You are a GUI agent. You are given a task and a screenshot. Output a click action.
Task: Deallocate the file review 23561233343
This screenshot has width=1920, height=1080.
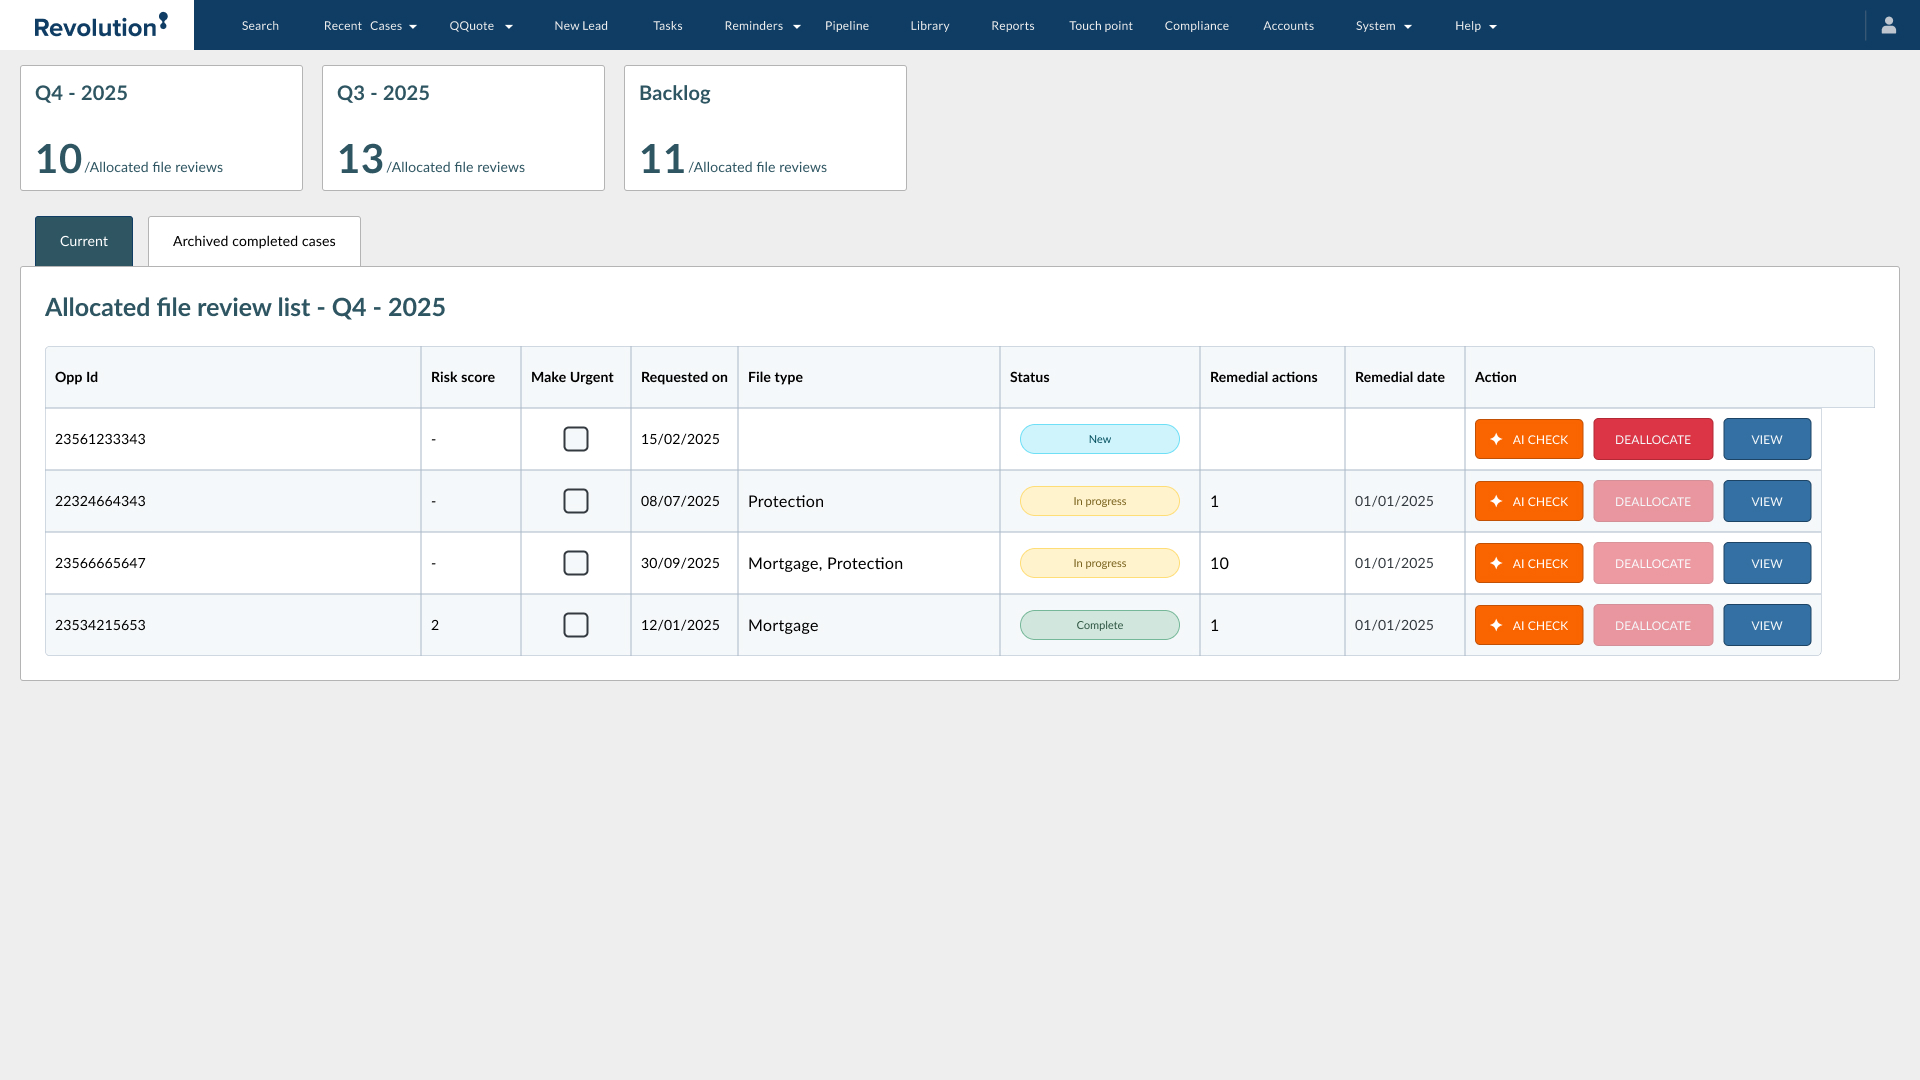pyautogui.click(x=1652, y=439)
